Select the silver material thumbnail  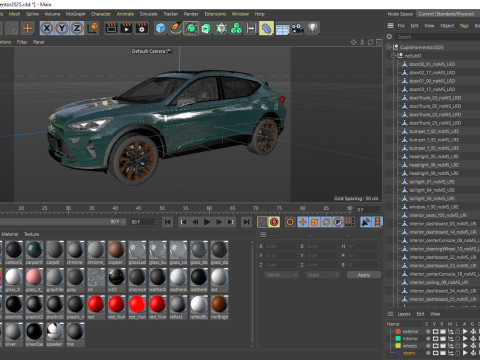[x=13, y=332]
